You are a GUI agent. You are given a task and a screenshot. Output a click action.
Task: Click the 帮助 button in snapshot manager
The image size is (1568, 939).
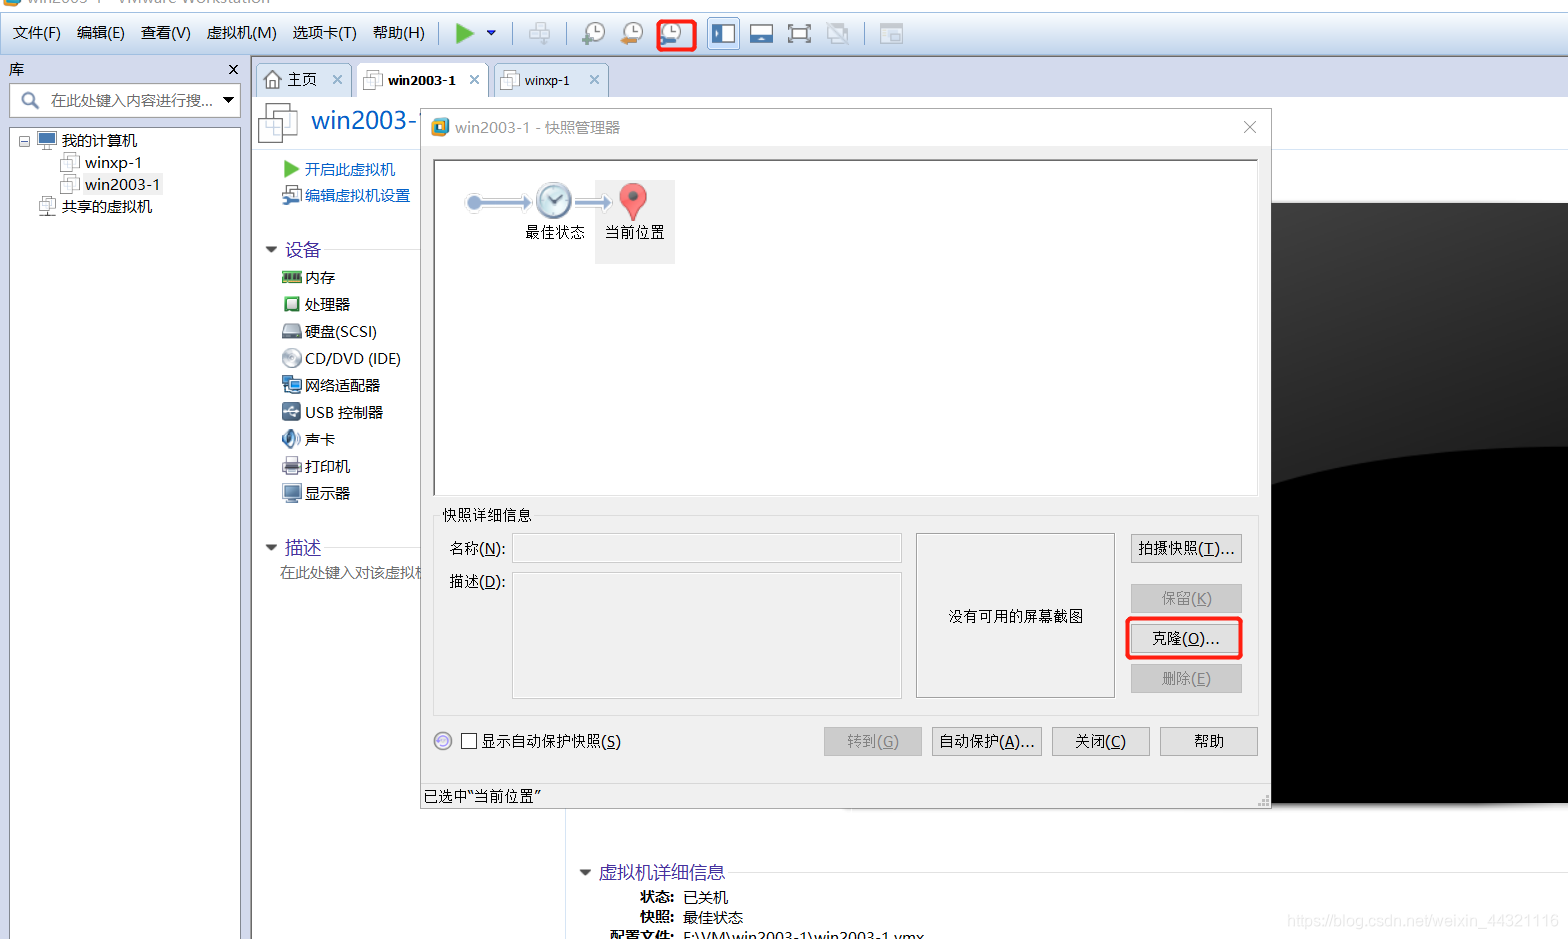(1209, 741)
